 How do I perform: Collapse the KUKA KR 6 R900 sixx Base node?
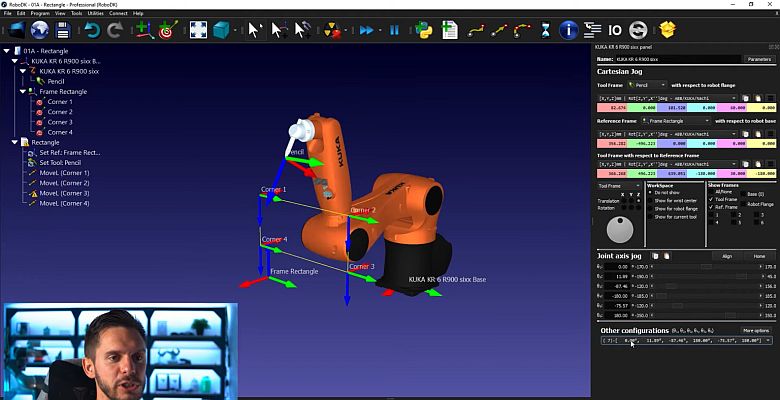pyautogui.click(x=14, y=61)
